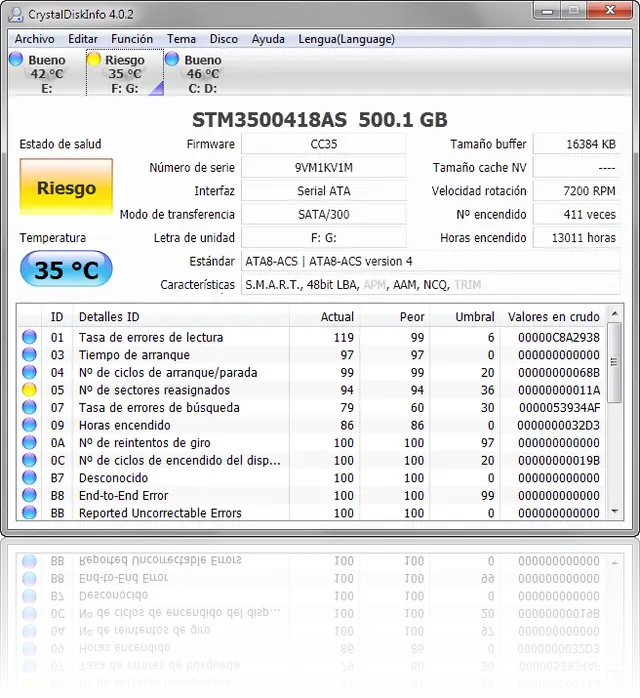Screen dimensions: 640x698
Task: Click the yellow Riesgo health status button
Action: click(66, 187)
